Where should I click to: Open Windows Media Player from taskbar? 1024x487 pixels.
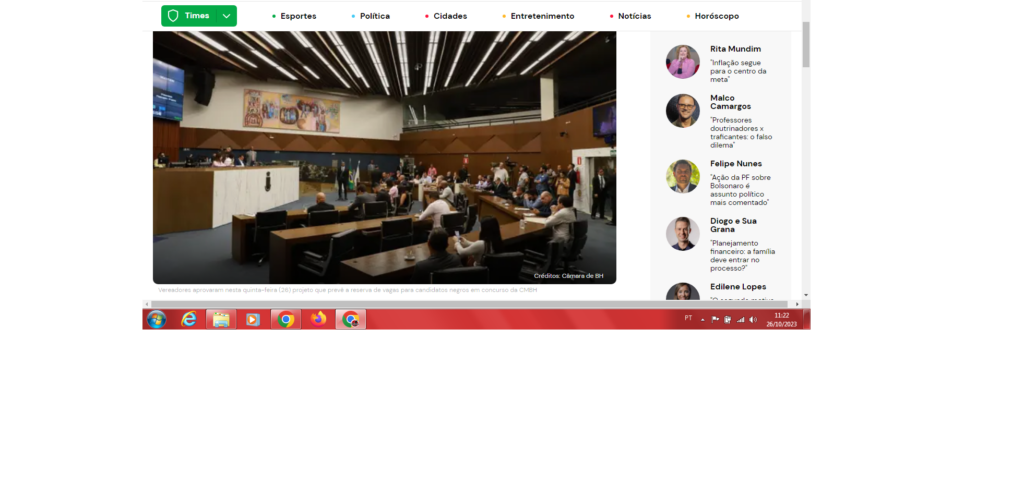pyautogui.click(x=253, y=319)
